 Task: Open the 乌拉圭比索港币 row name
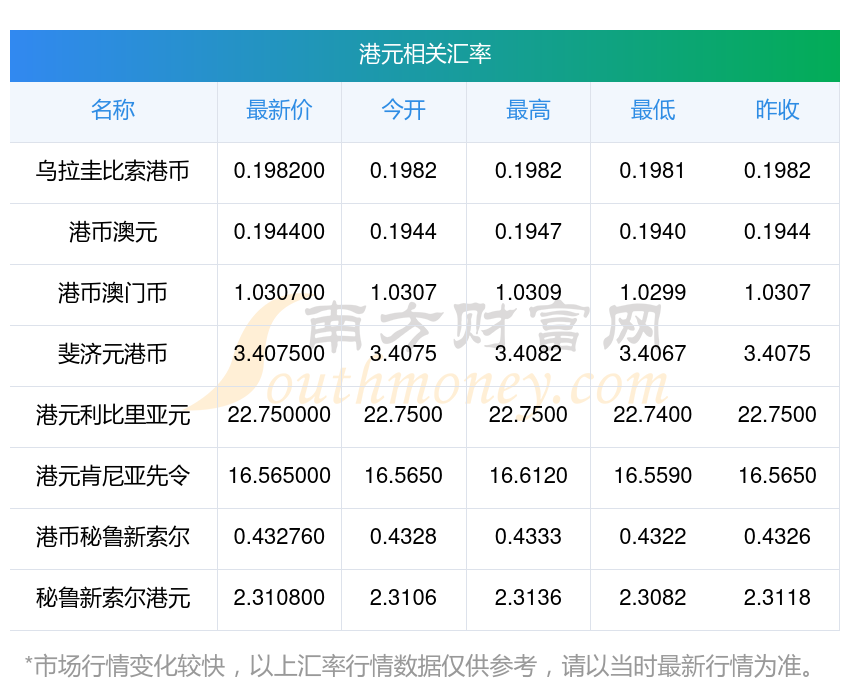pos(113,171)
